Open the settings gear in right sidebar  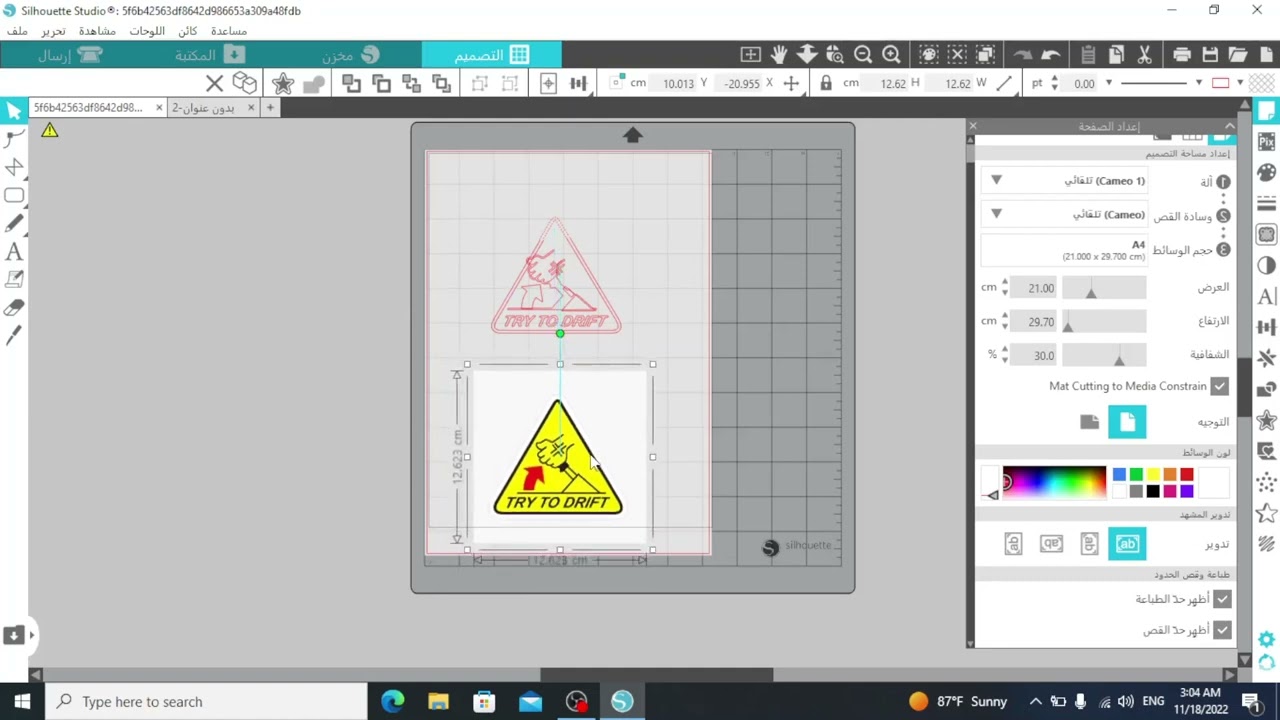point(1267,639)
